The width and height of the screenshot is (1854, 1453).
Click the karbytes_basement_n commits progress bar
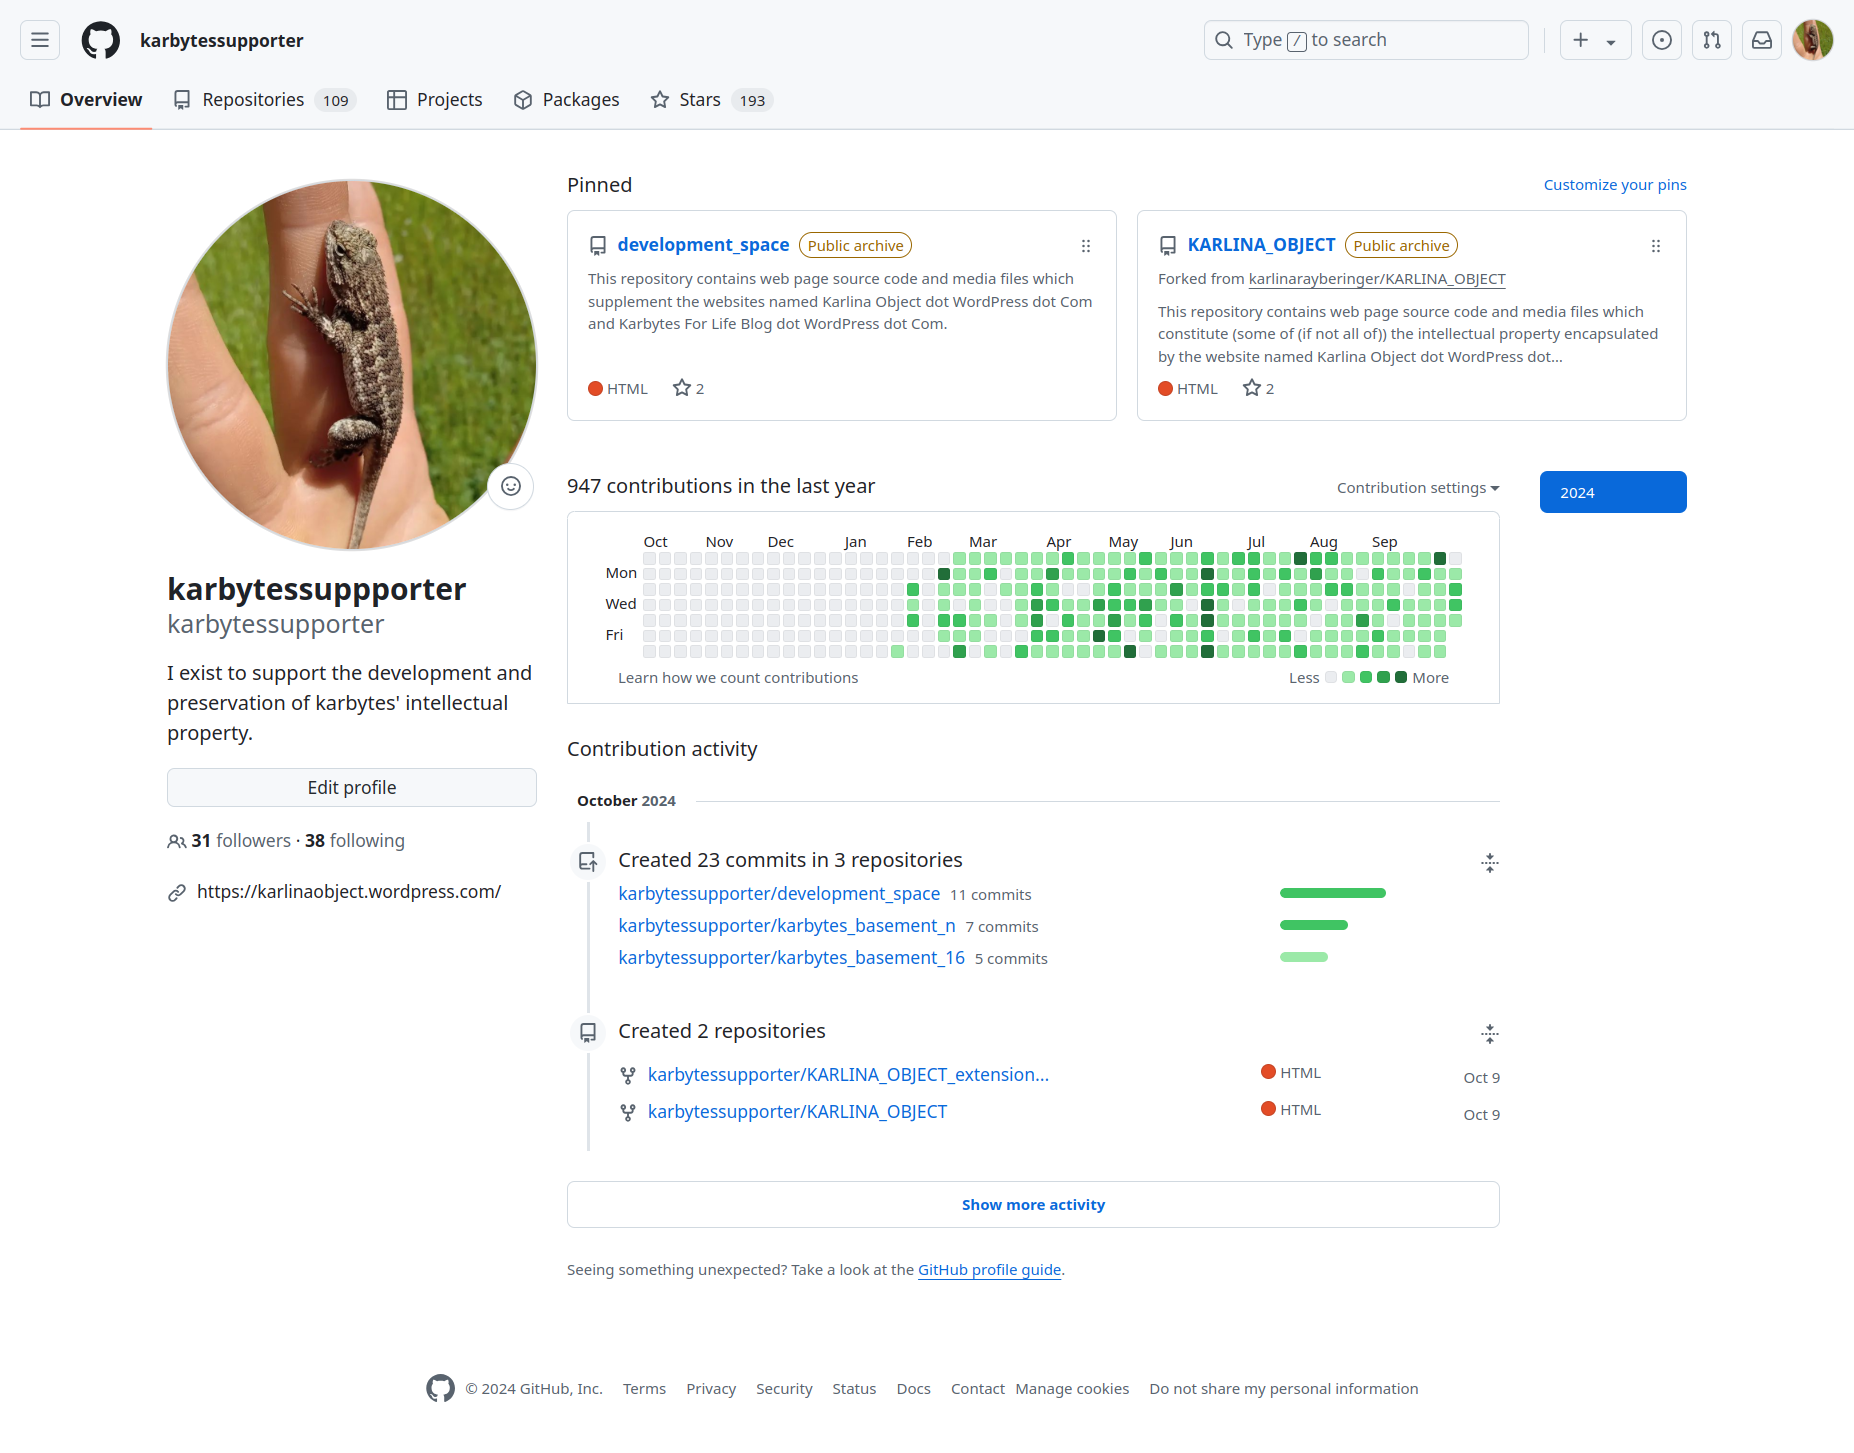coord(1314,925)
